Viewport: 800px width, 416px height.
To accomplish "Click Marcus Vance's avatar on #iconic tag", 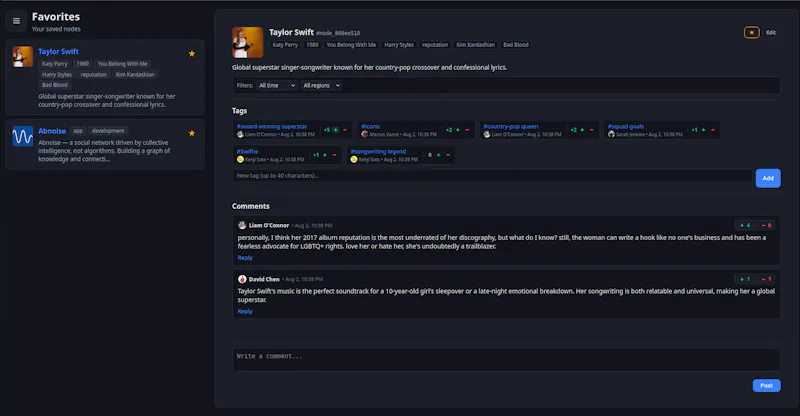I will pos(364,134).
